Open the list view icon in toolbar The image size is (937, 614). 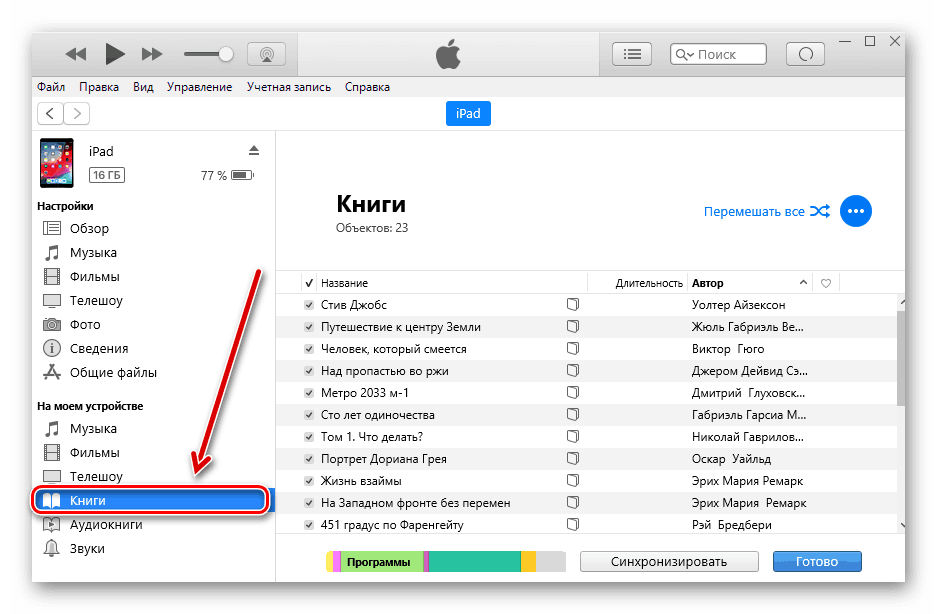pyautogui.click(x=631, y=54)
